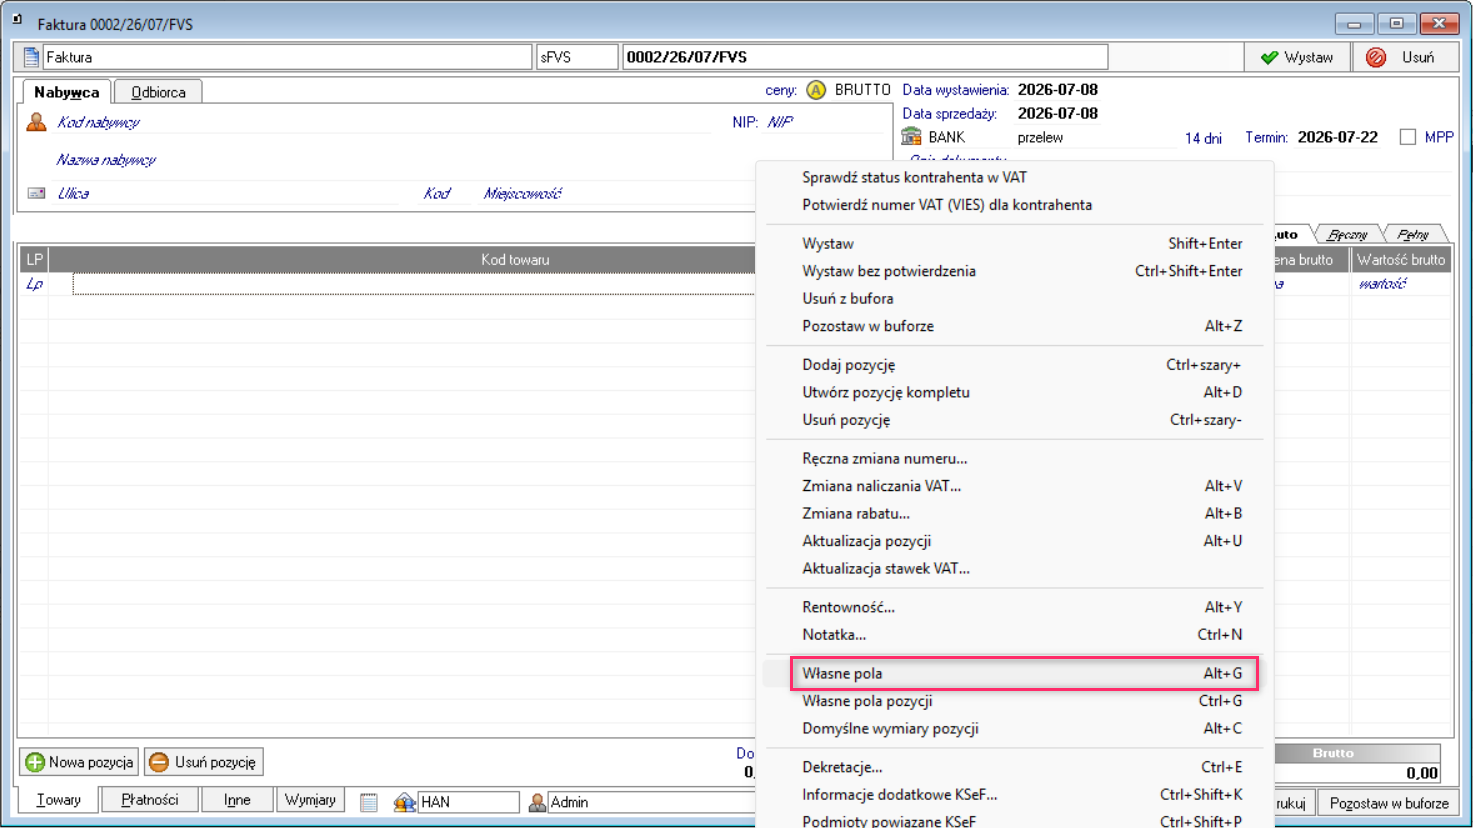The width and height of the screenshot is (1473, 828).
Task: Click the table icon beside Wymiary tab
Action: point(369,802)
